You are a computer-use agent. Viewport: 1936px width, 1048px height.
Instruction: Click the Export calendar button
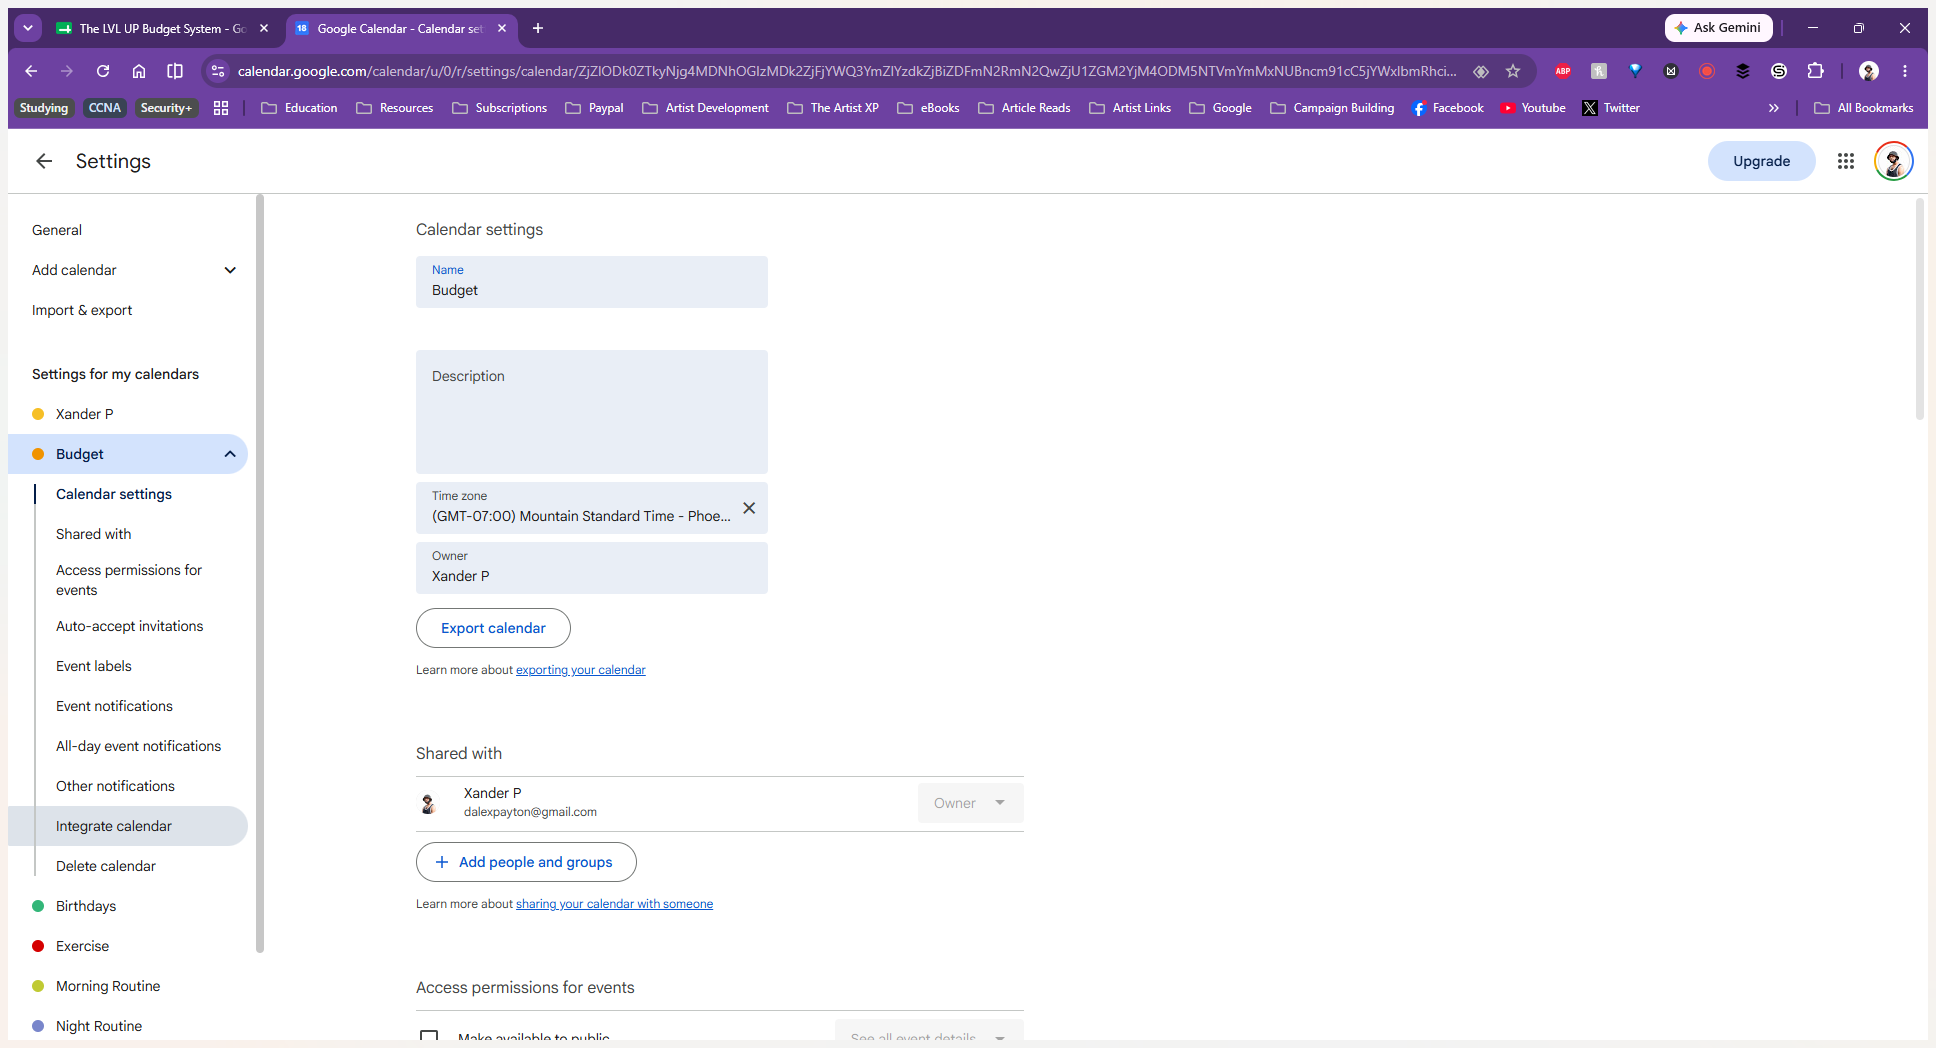[x=493, y=628]
